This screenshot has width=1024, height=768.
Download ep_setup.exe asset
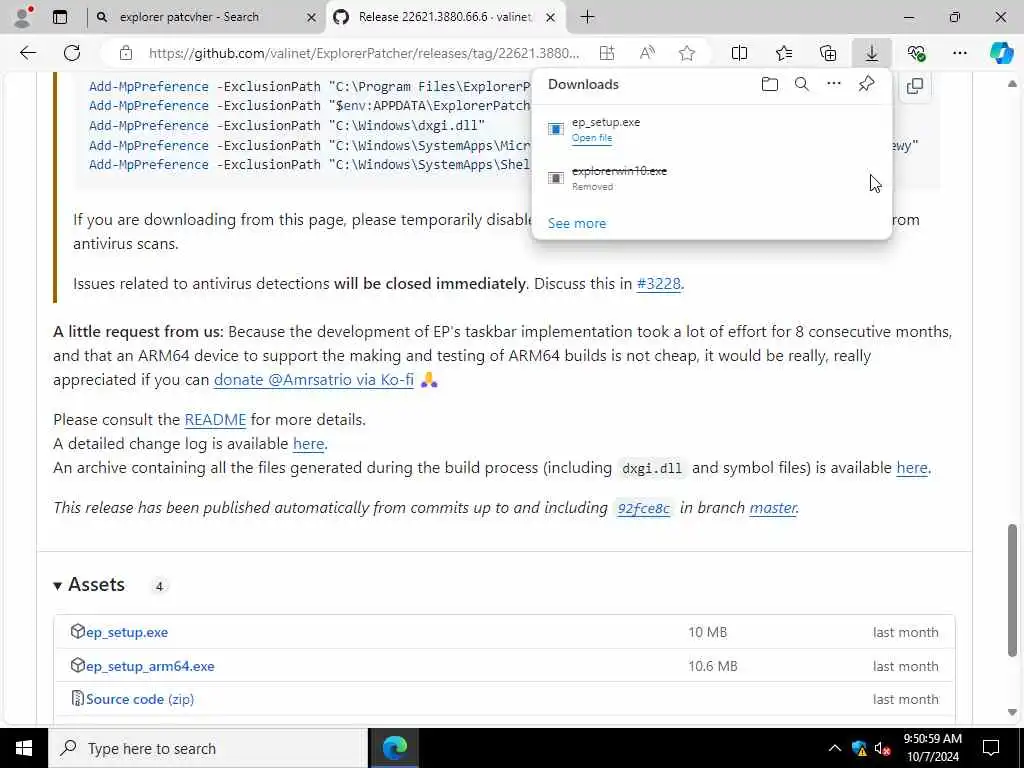click(127, 632)
